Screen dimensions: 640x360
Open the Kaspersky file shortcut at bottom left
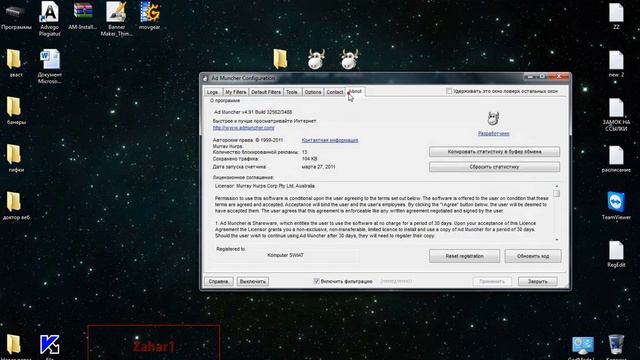click(x=49, y=346)
